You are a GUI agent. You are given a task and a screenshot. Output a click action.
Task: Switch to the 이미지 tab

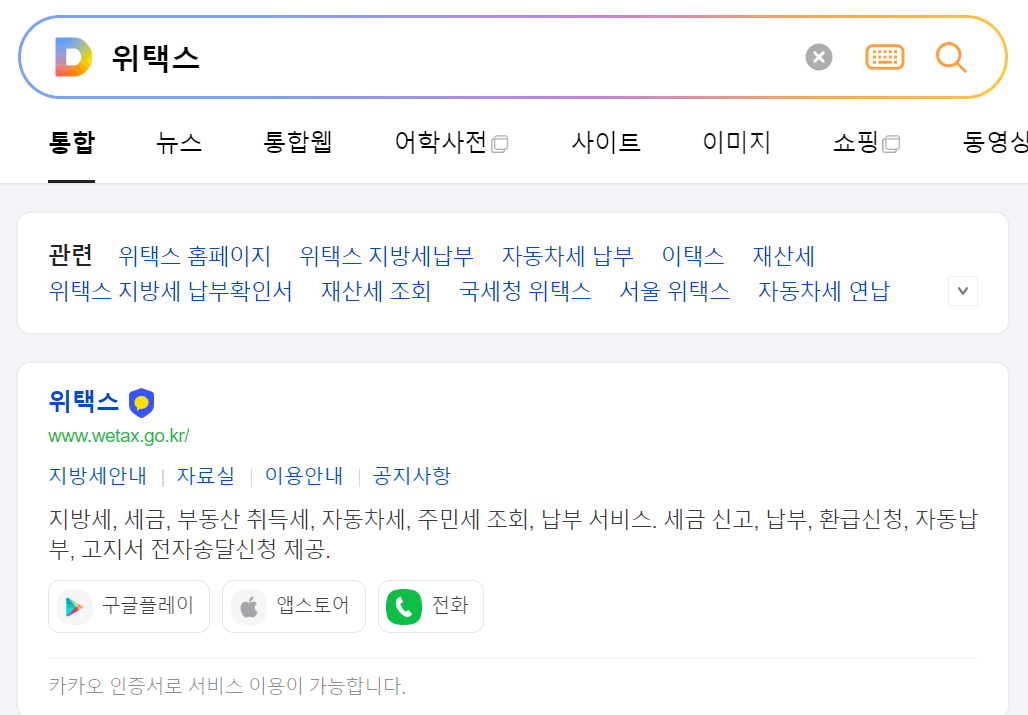[x=737, y=143]
